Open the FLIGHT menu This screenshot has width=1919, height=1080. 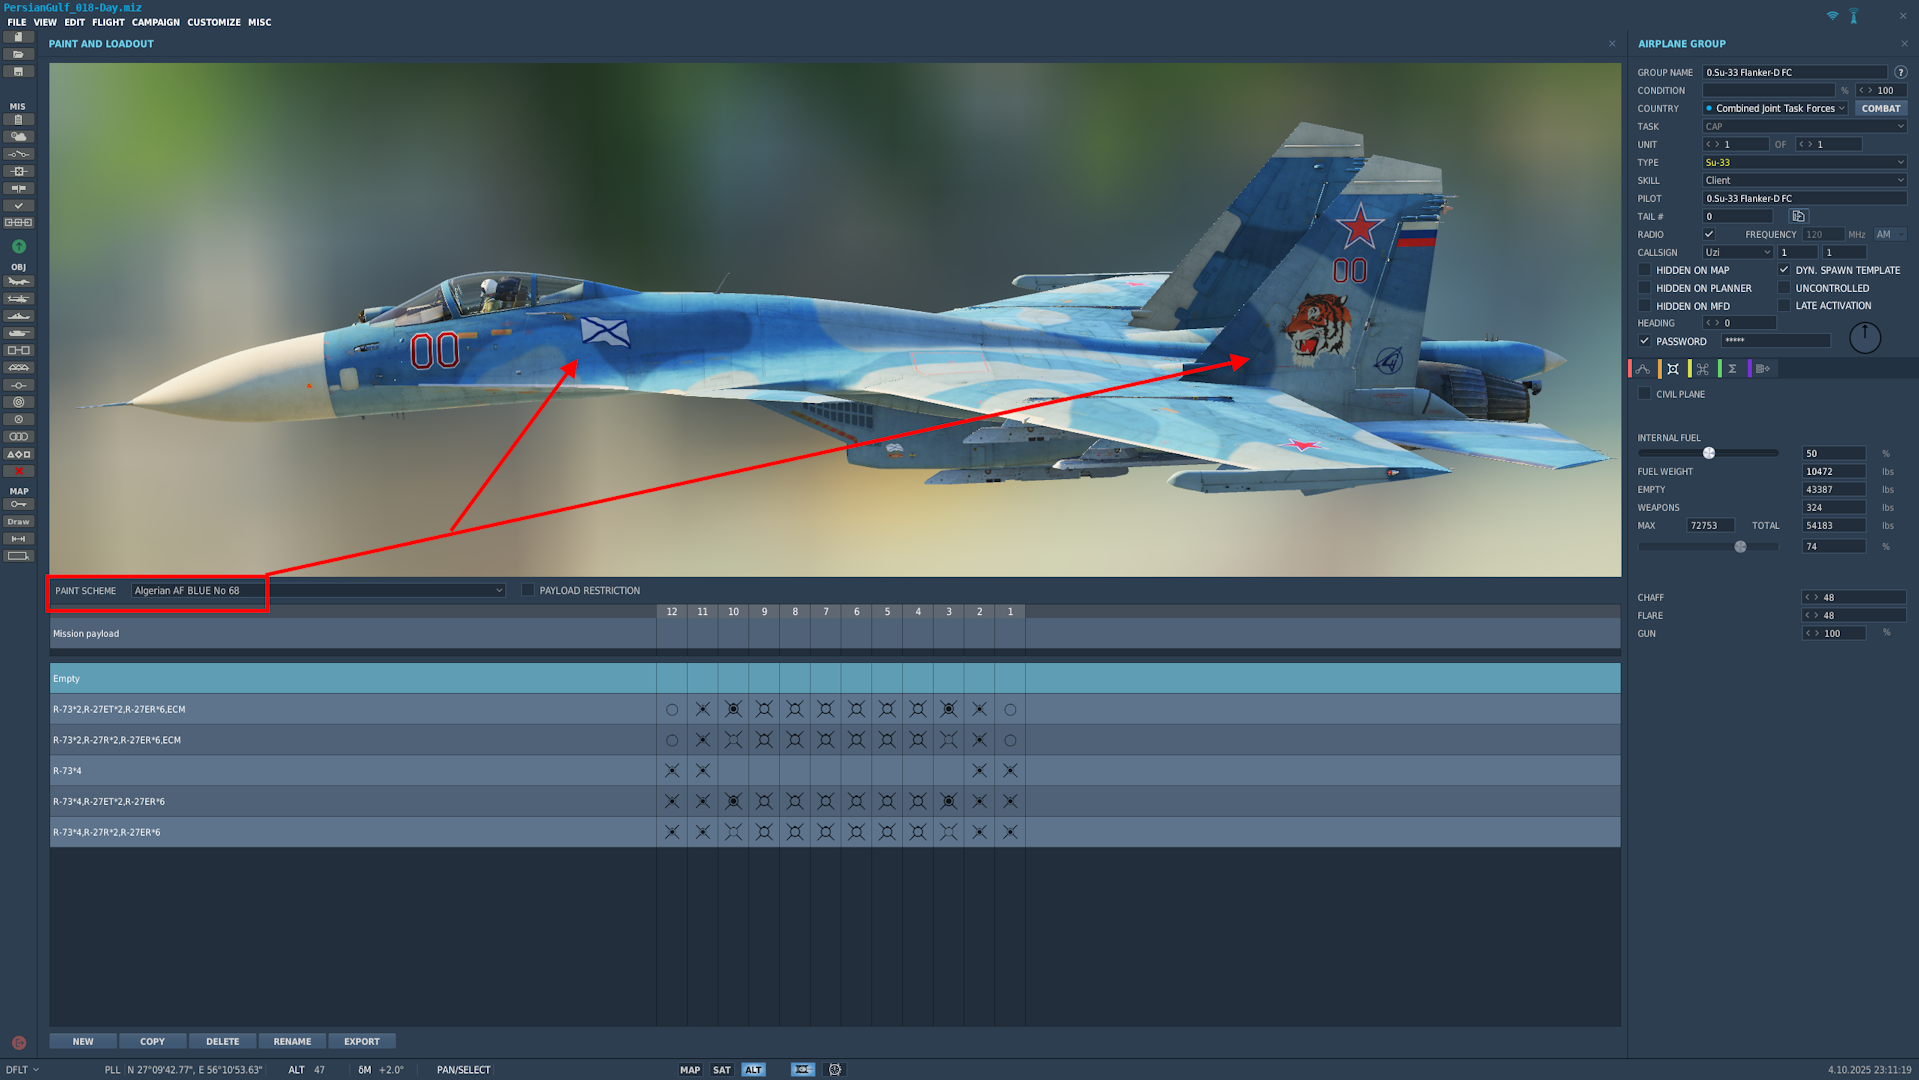[x=108, y=22]
